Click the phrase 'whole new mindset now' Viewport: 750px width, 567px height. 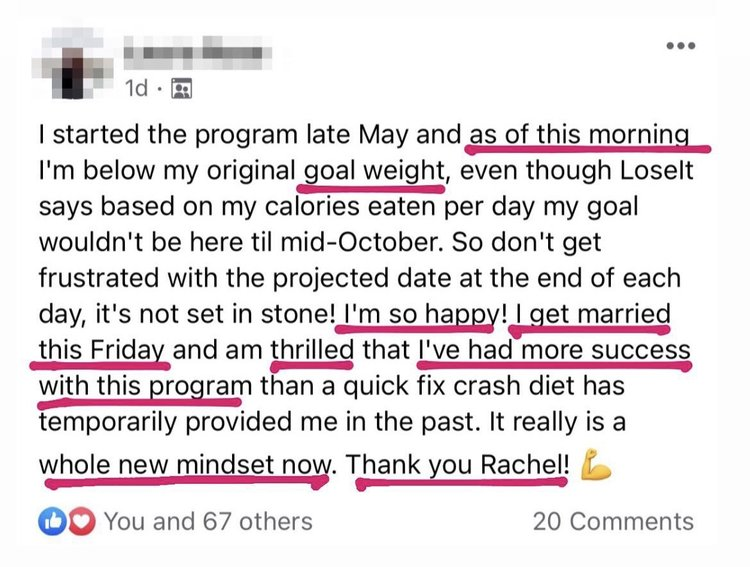point(187,465)
